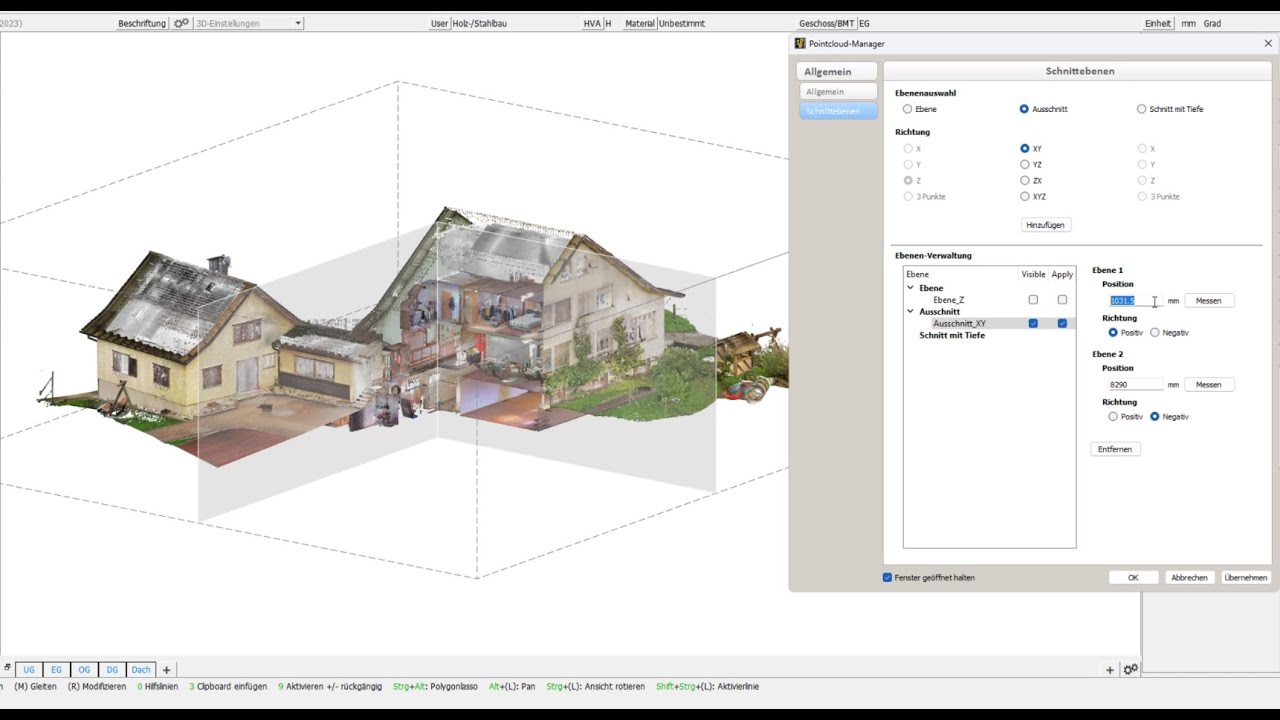Select the Ausschnitt_XY tree row

point(959,324)
